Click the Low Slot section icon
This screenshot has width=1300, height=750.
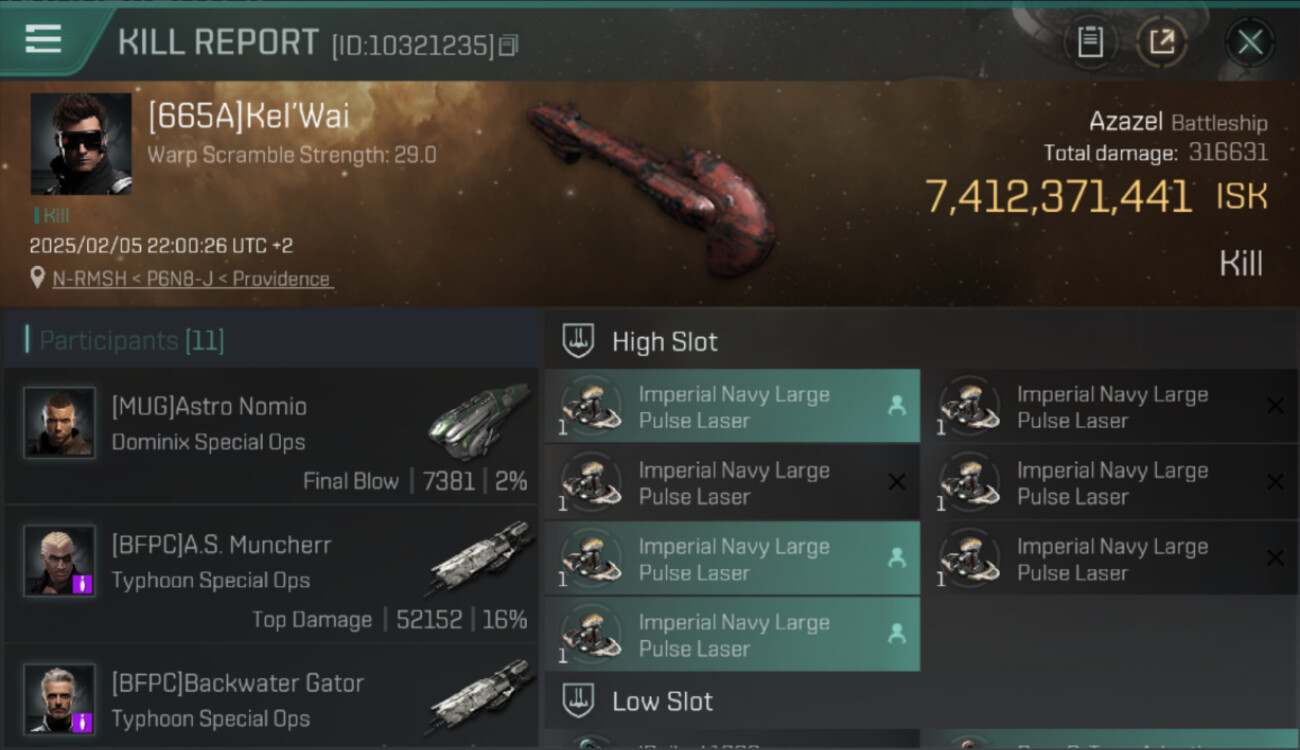pos(578,701)
